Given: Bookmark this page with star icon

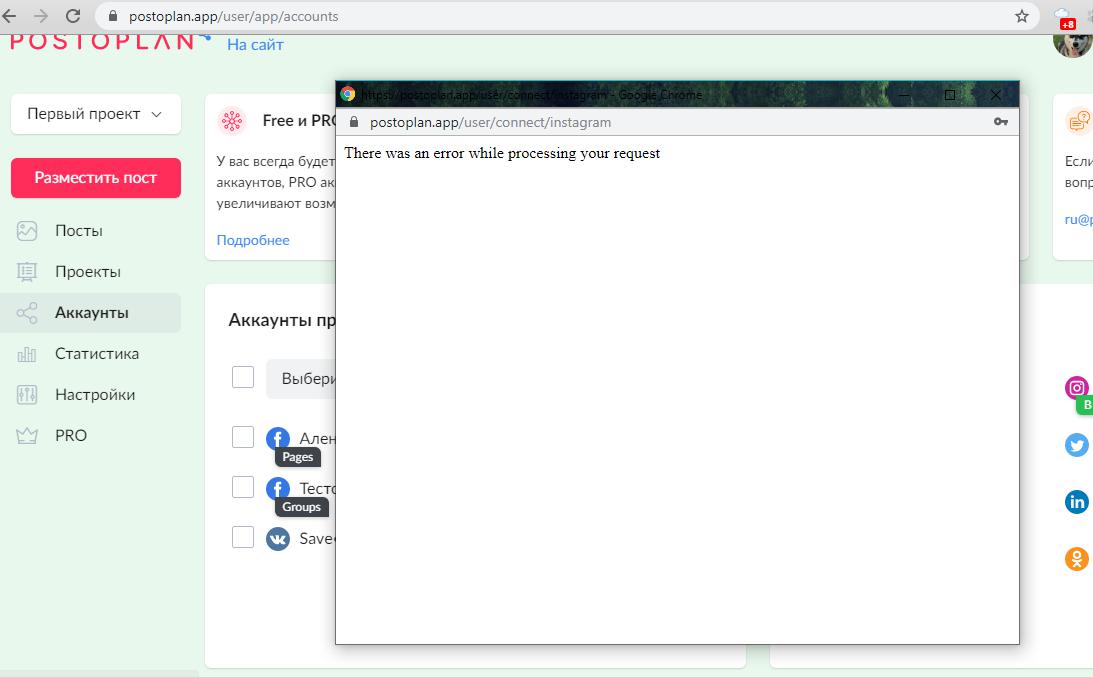Looking at the screenshot, I should tap(1022, 16).
